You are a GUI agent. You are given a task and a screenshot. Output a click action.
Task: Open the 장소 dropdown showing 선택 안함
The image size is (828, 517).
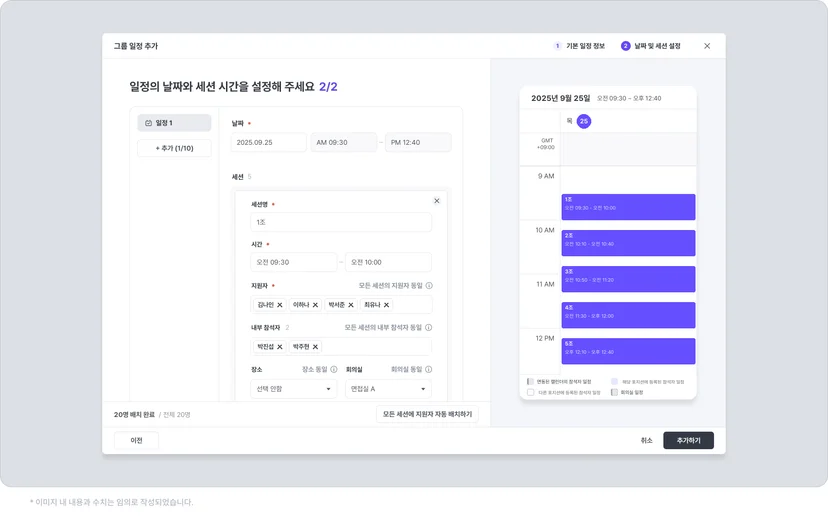click(293, 389)
